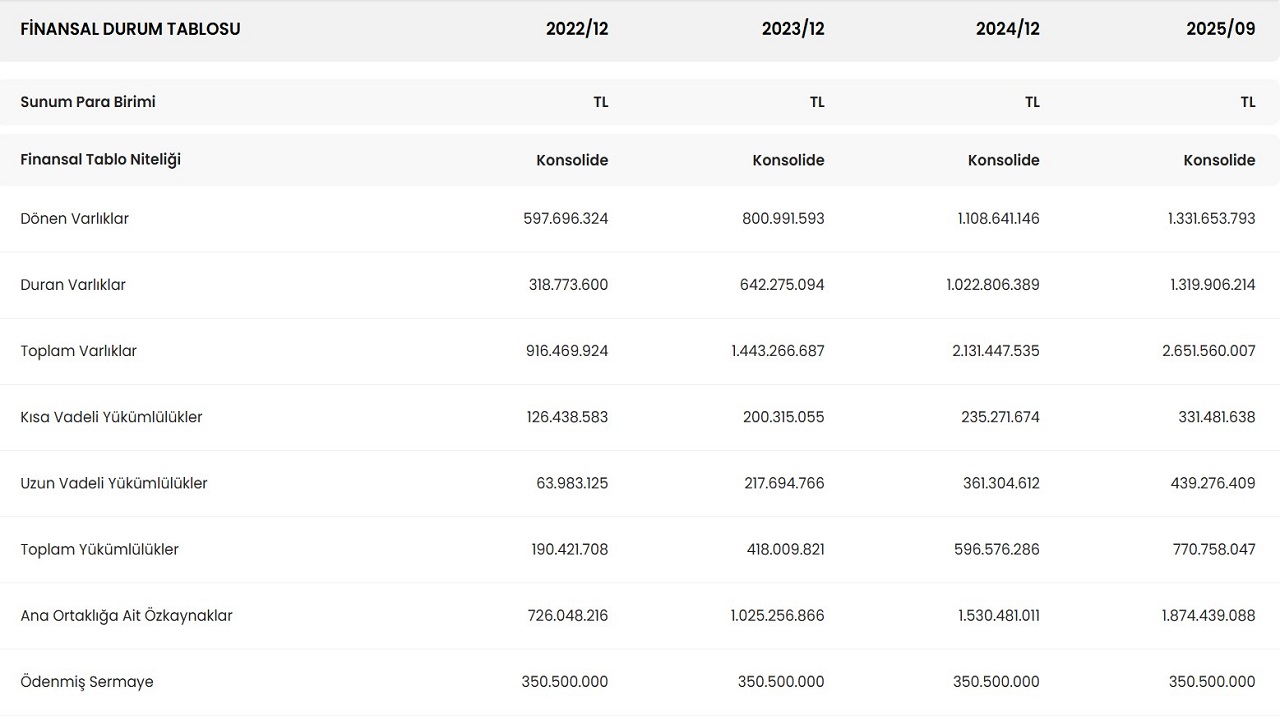Screen dimensions: 1280x720
Task: Select the Dönen Varlıklar row label
Action: (x=74, y=219)
